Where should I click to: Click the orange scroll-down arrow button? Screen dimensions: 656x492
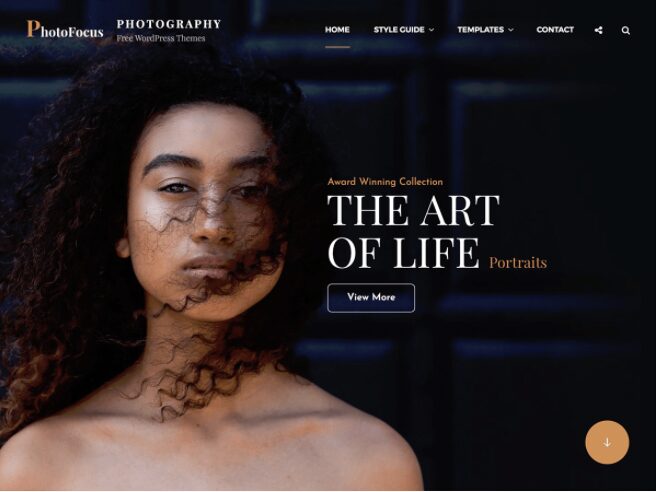[607, 442]
